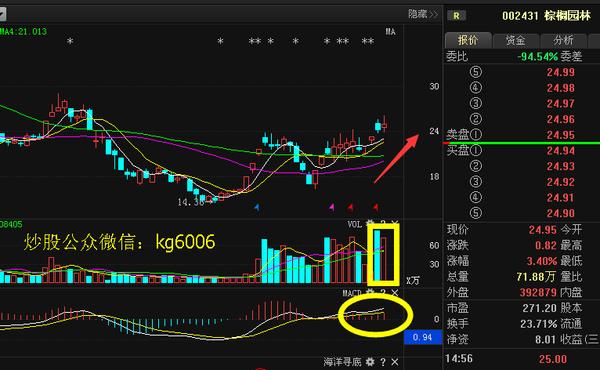Select the magenta signal arrow marker under chart
The image size is (600, 370).
332,207
